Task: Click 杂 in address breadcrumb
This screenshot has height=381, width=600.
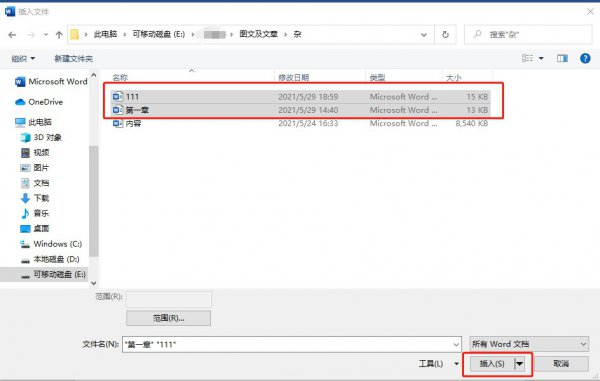Action: click(297, 34)
